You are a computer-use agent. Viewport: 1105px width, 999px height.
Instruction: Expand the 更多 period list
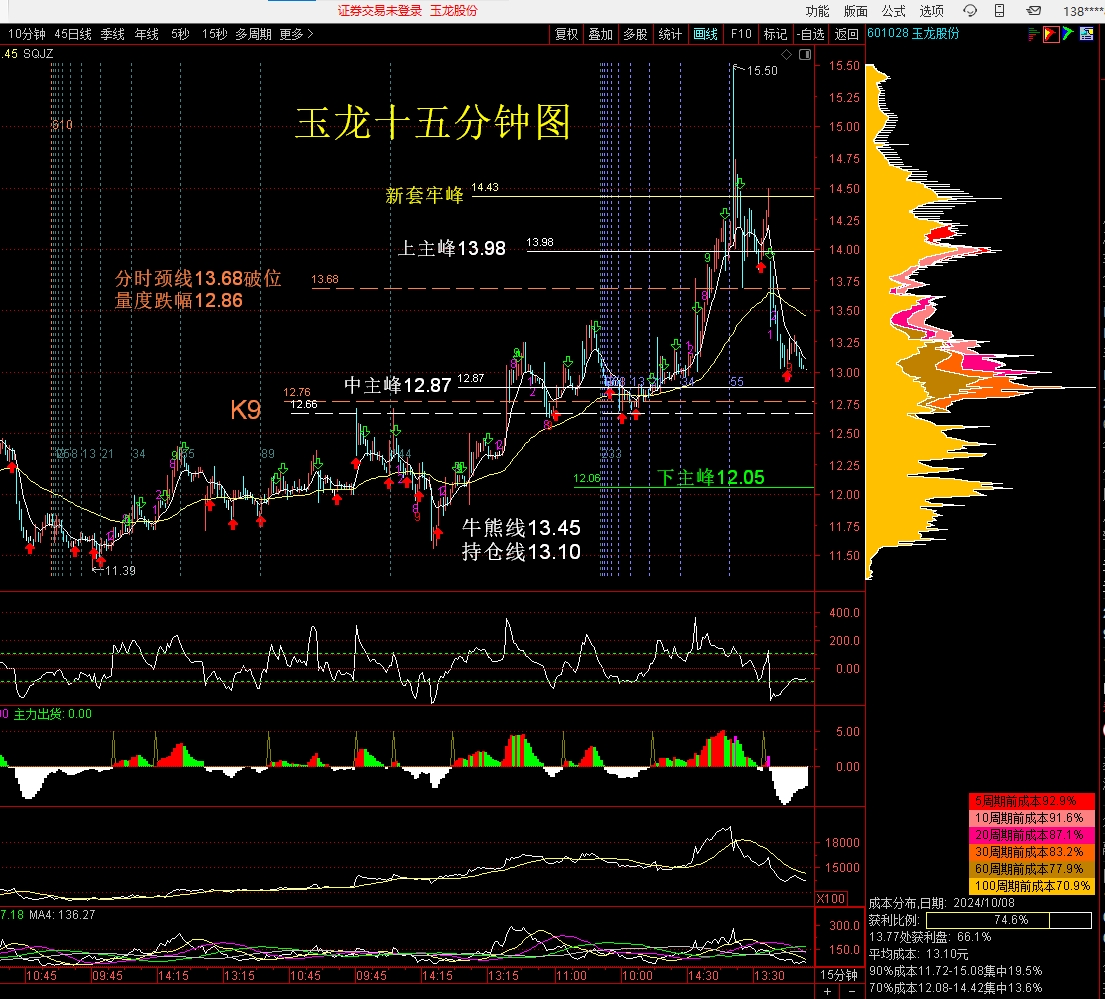pyautogui.click(x=296, y=34)
